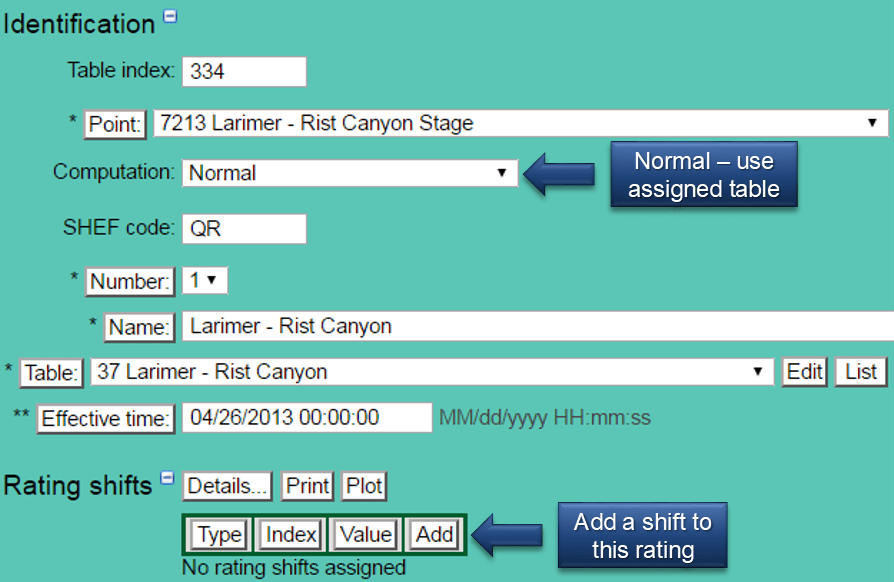
Task: Click the shift Value header button
Action: (x=364, y=534)
